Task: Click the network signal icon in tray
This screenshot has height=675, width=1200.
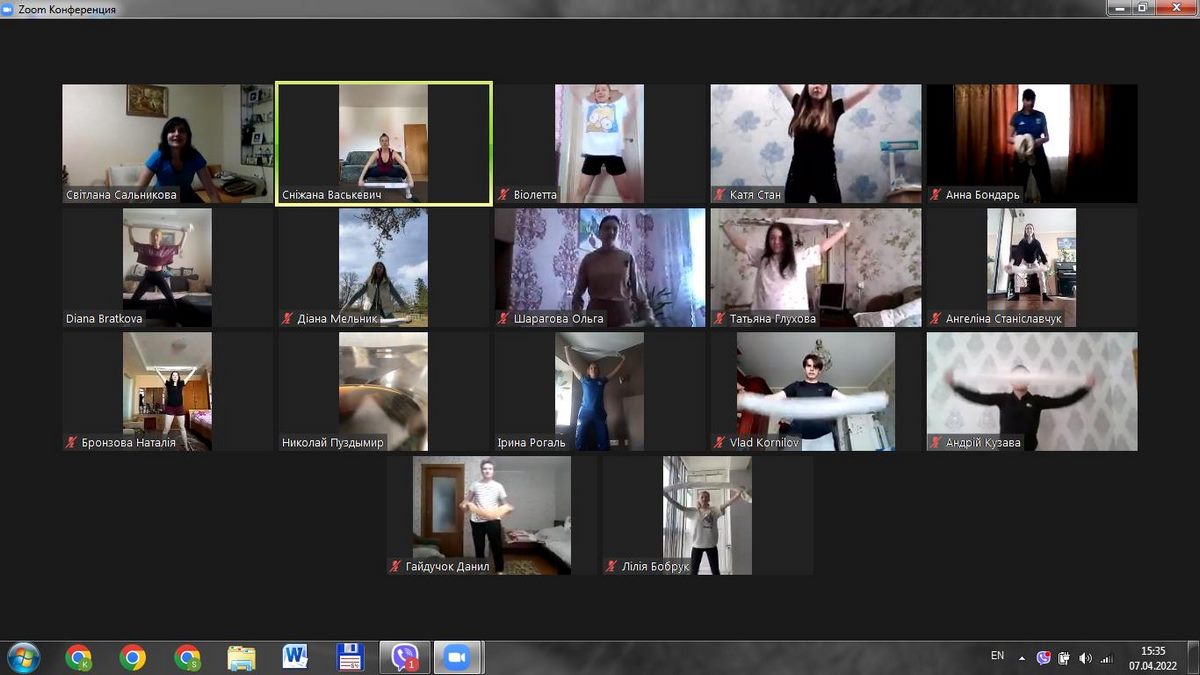Action: pos(1107,658)
